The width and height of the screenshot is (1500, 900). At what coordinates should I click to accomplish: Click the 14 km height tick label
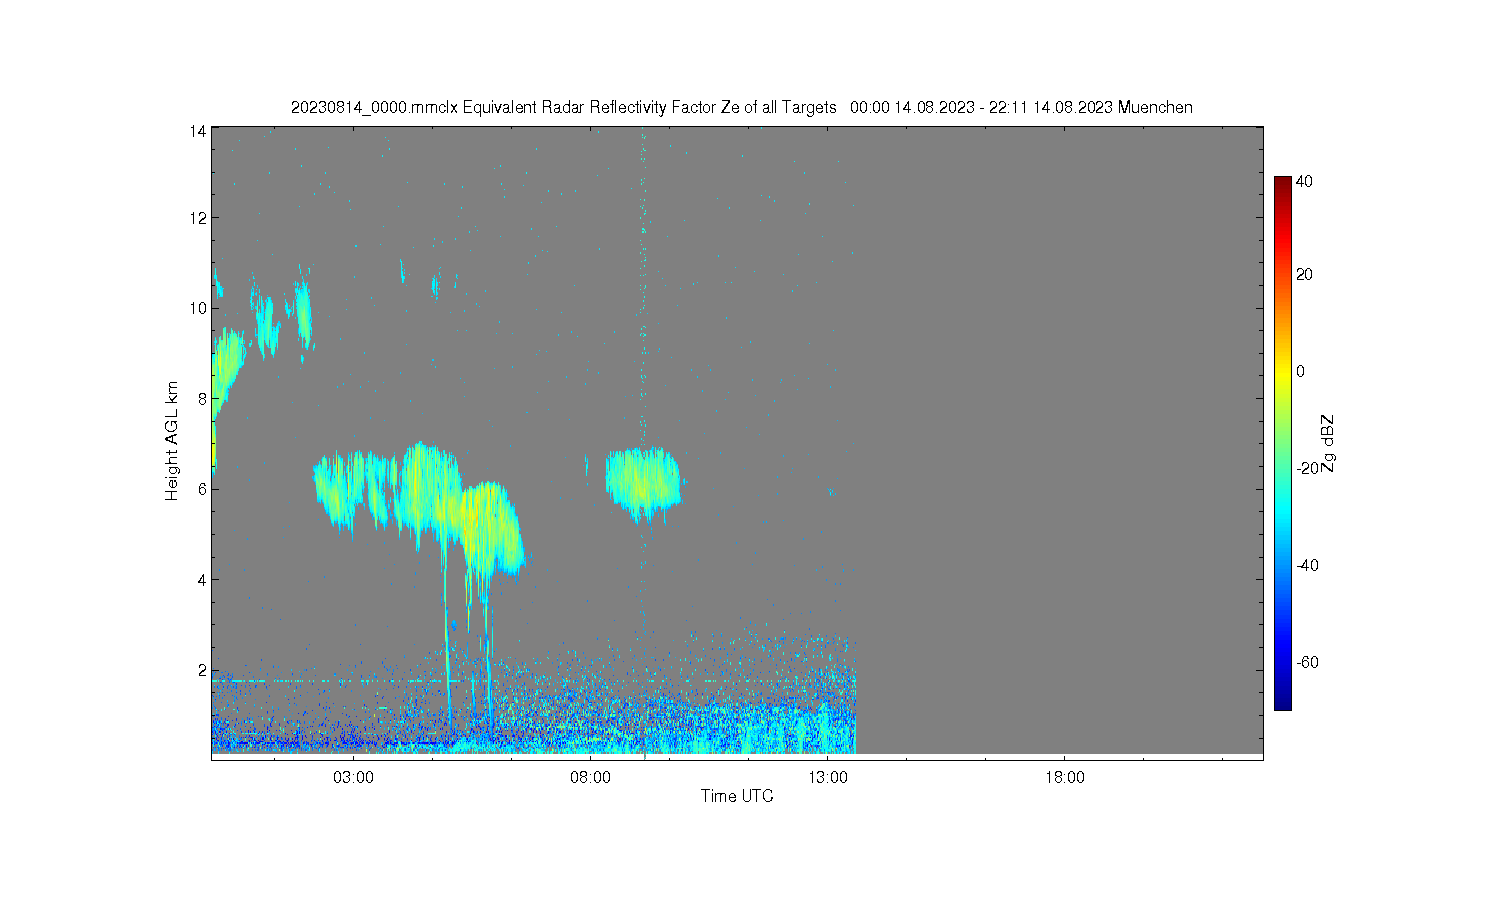tap(198, 131)
